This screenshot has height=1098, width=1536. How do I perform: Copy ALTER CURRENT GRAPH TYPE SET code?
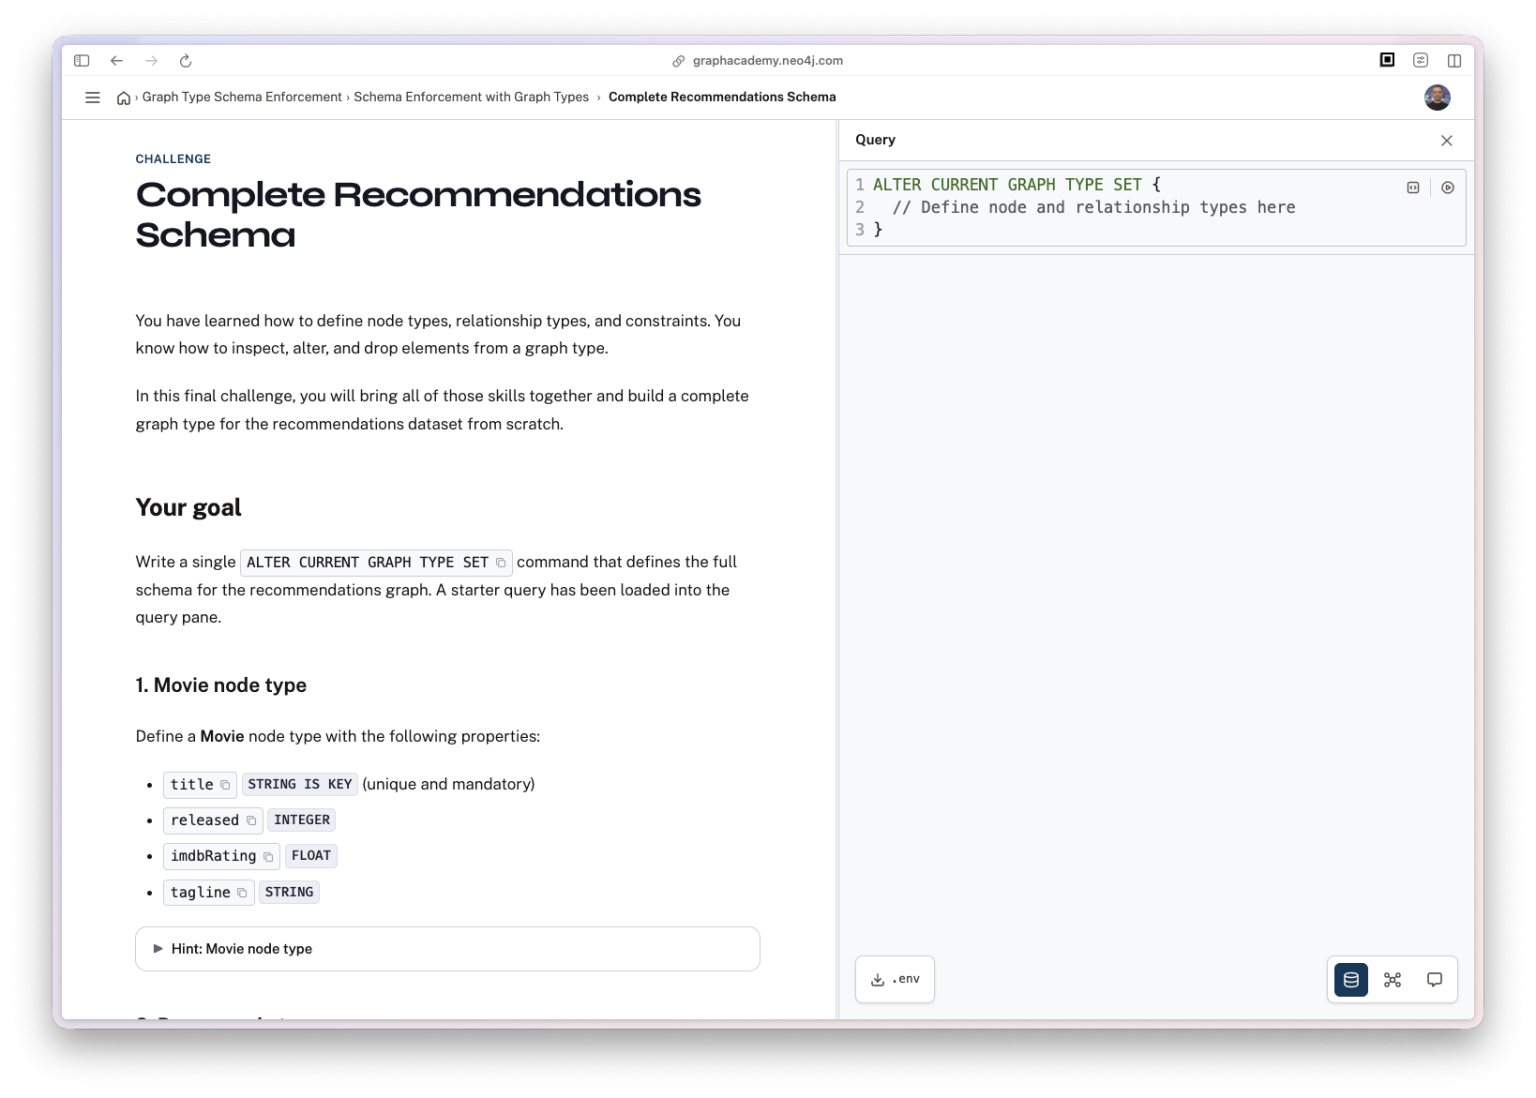[501, 563]
